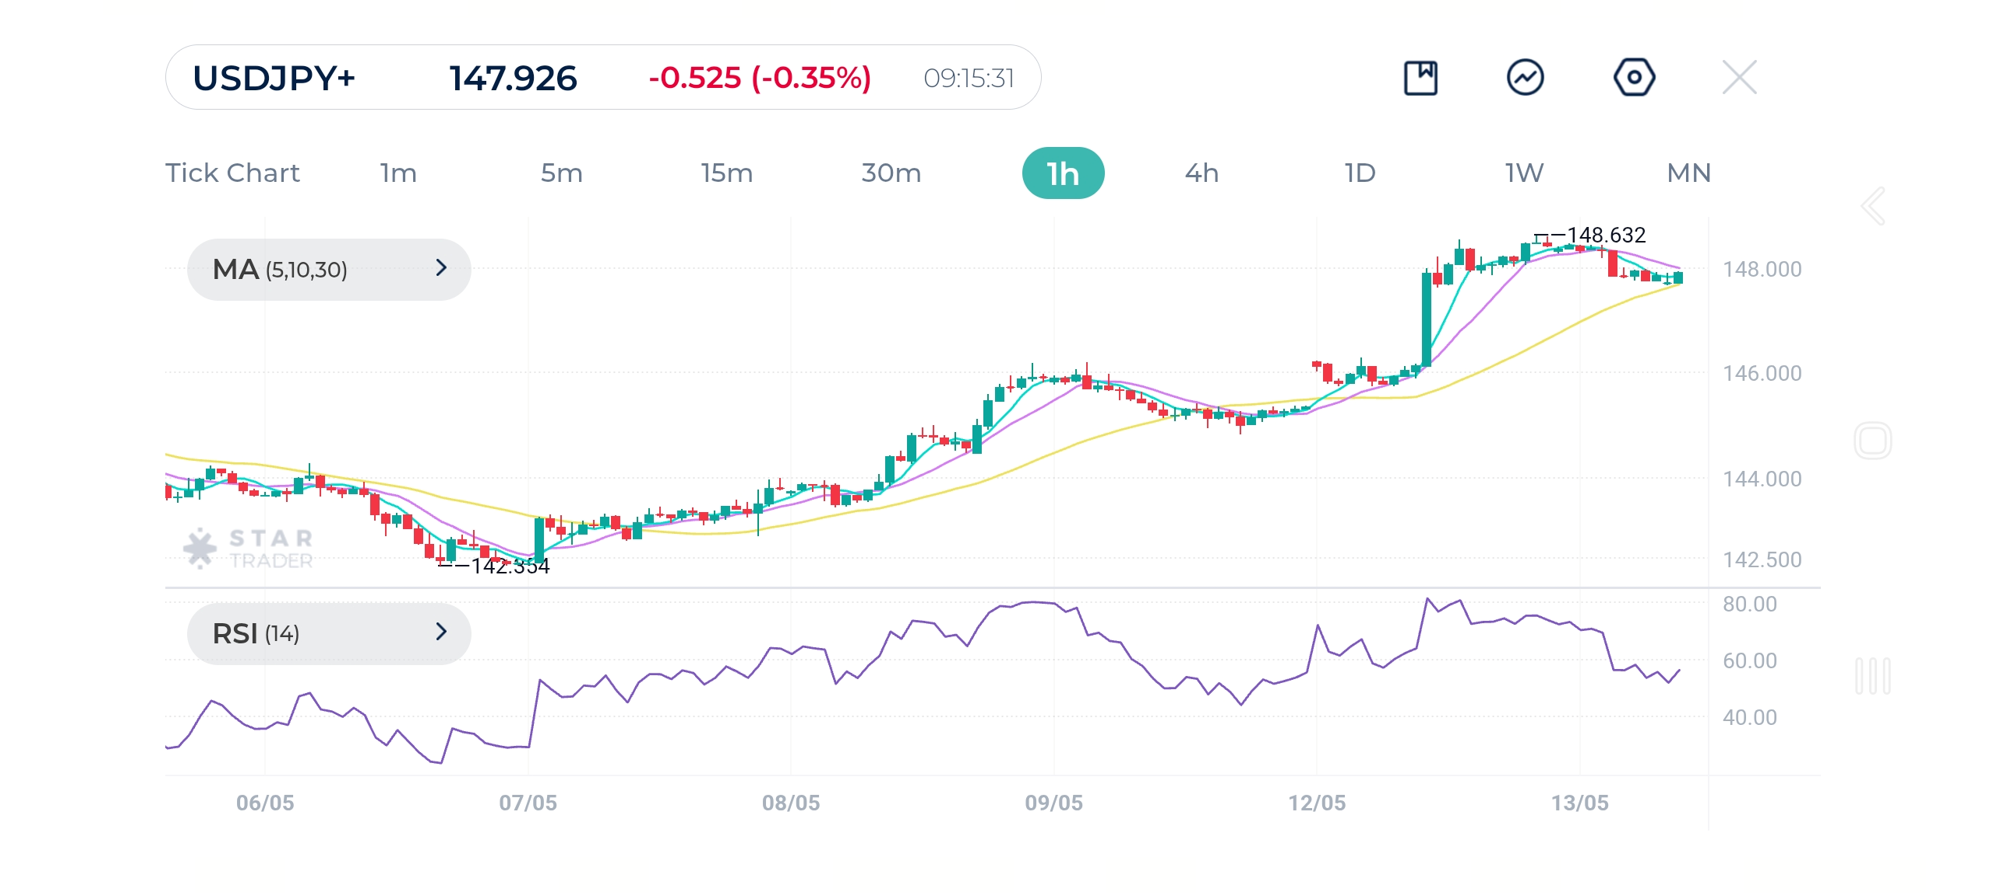Select the 1m timeframe
This screenshot has height=893, width=2014.
click(398, 173)
